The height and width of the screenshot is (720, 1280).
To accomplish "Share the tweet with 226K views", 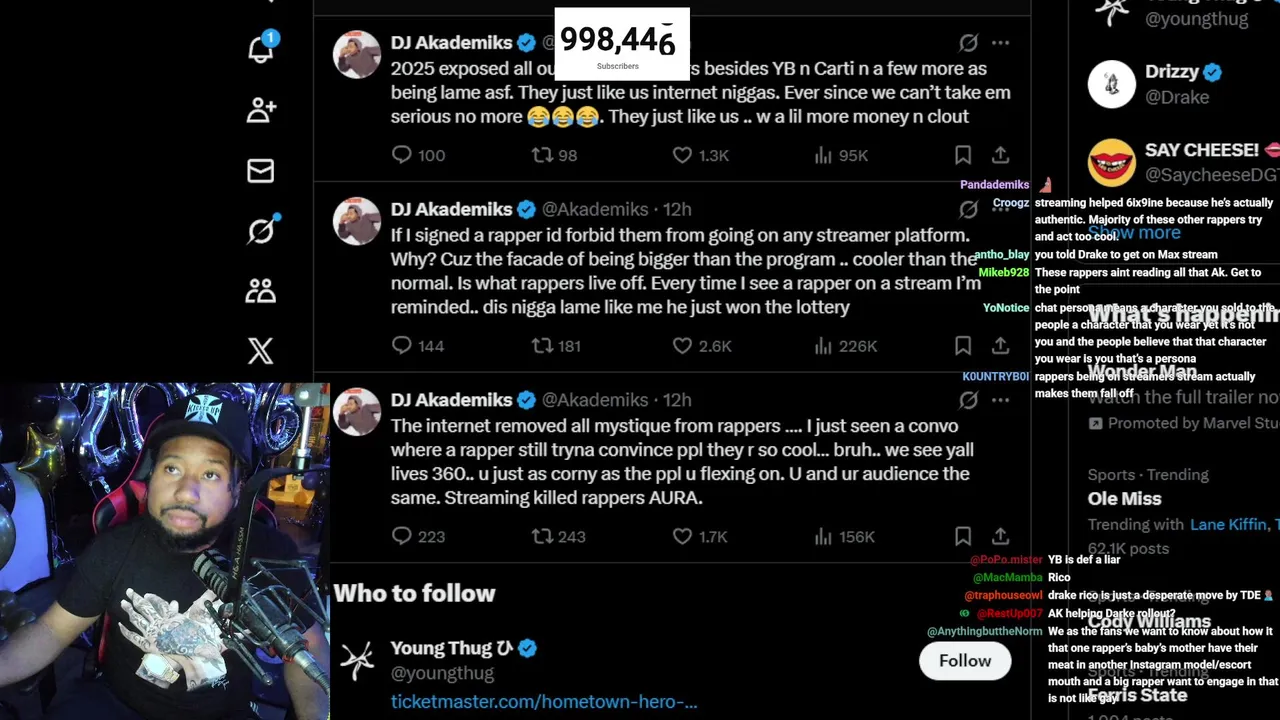I will pyautogui.click(x=1000, y=346).
